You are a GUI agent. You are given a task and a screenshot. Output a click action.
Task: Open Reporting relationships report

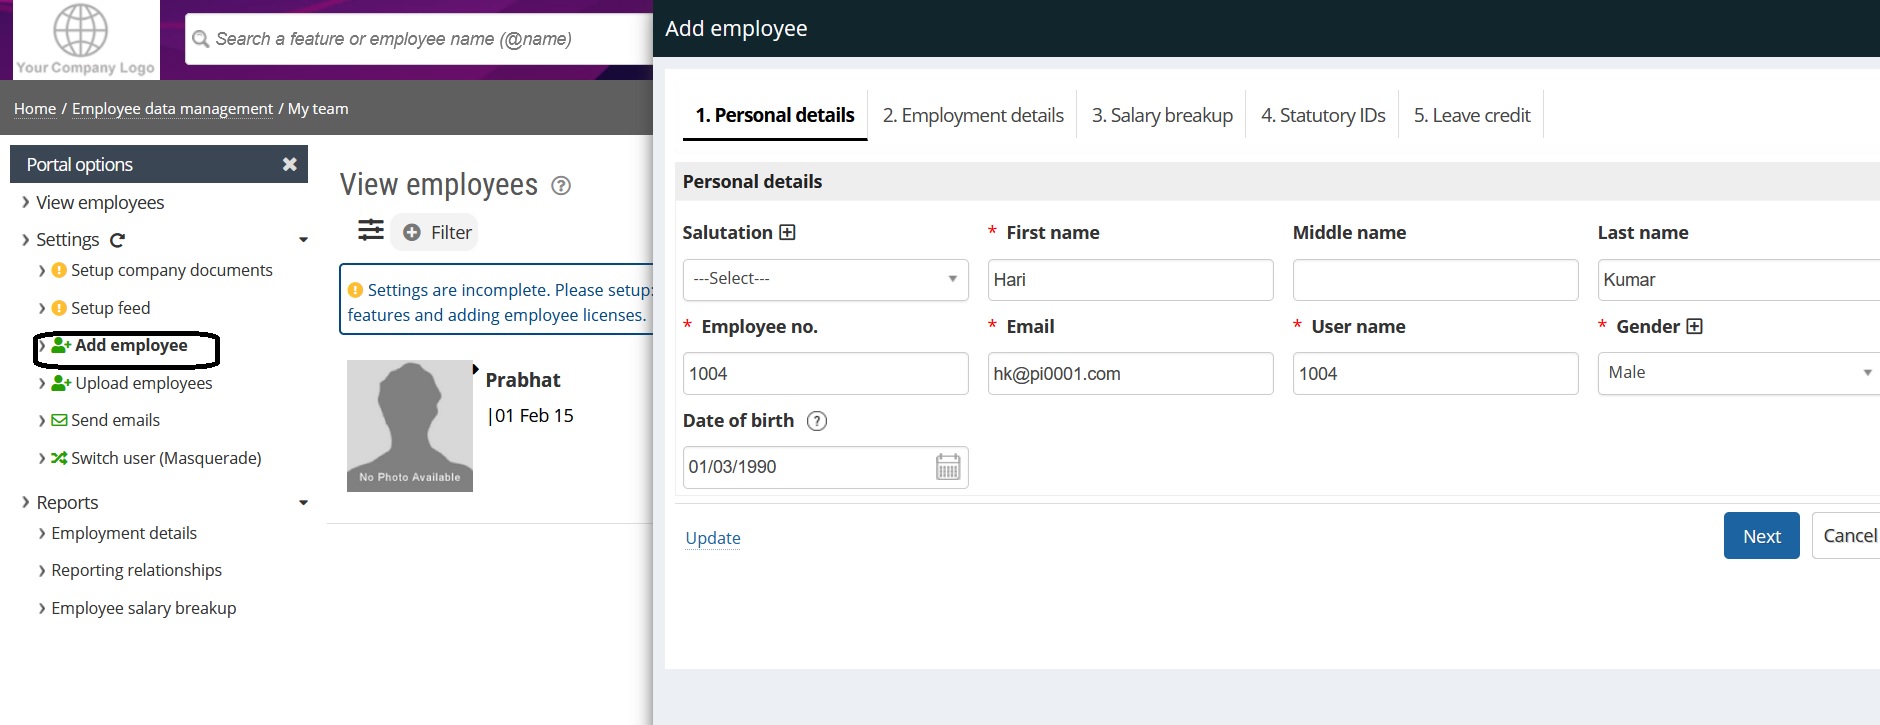click(137, 570)
